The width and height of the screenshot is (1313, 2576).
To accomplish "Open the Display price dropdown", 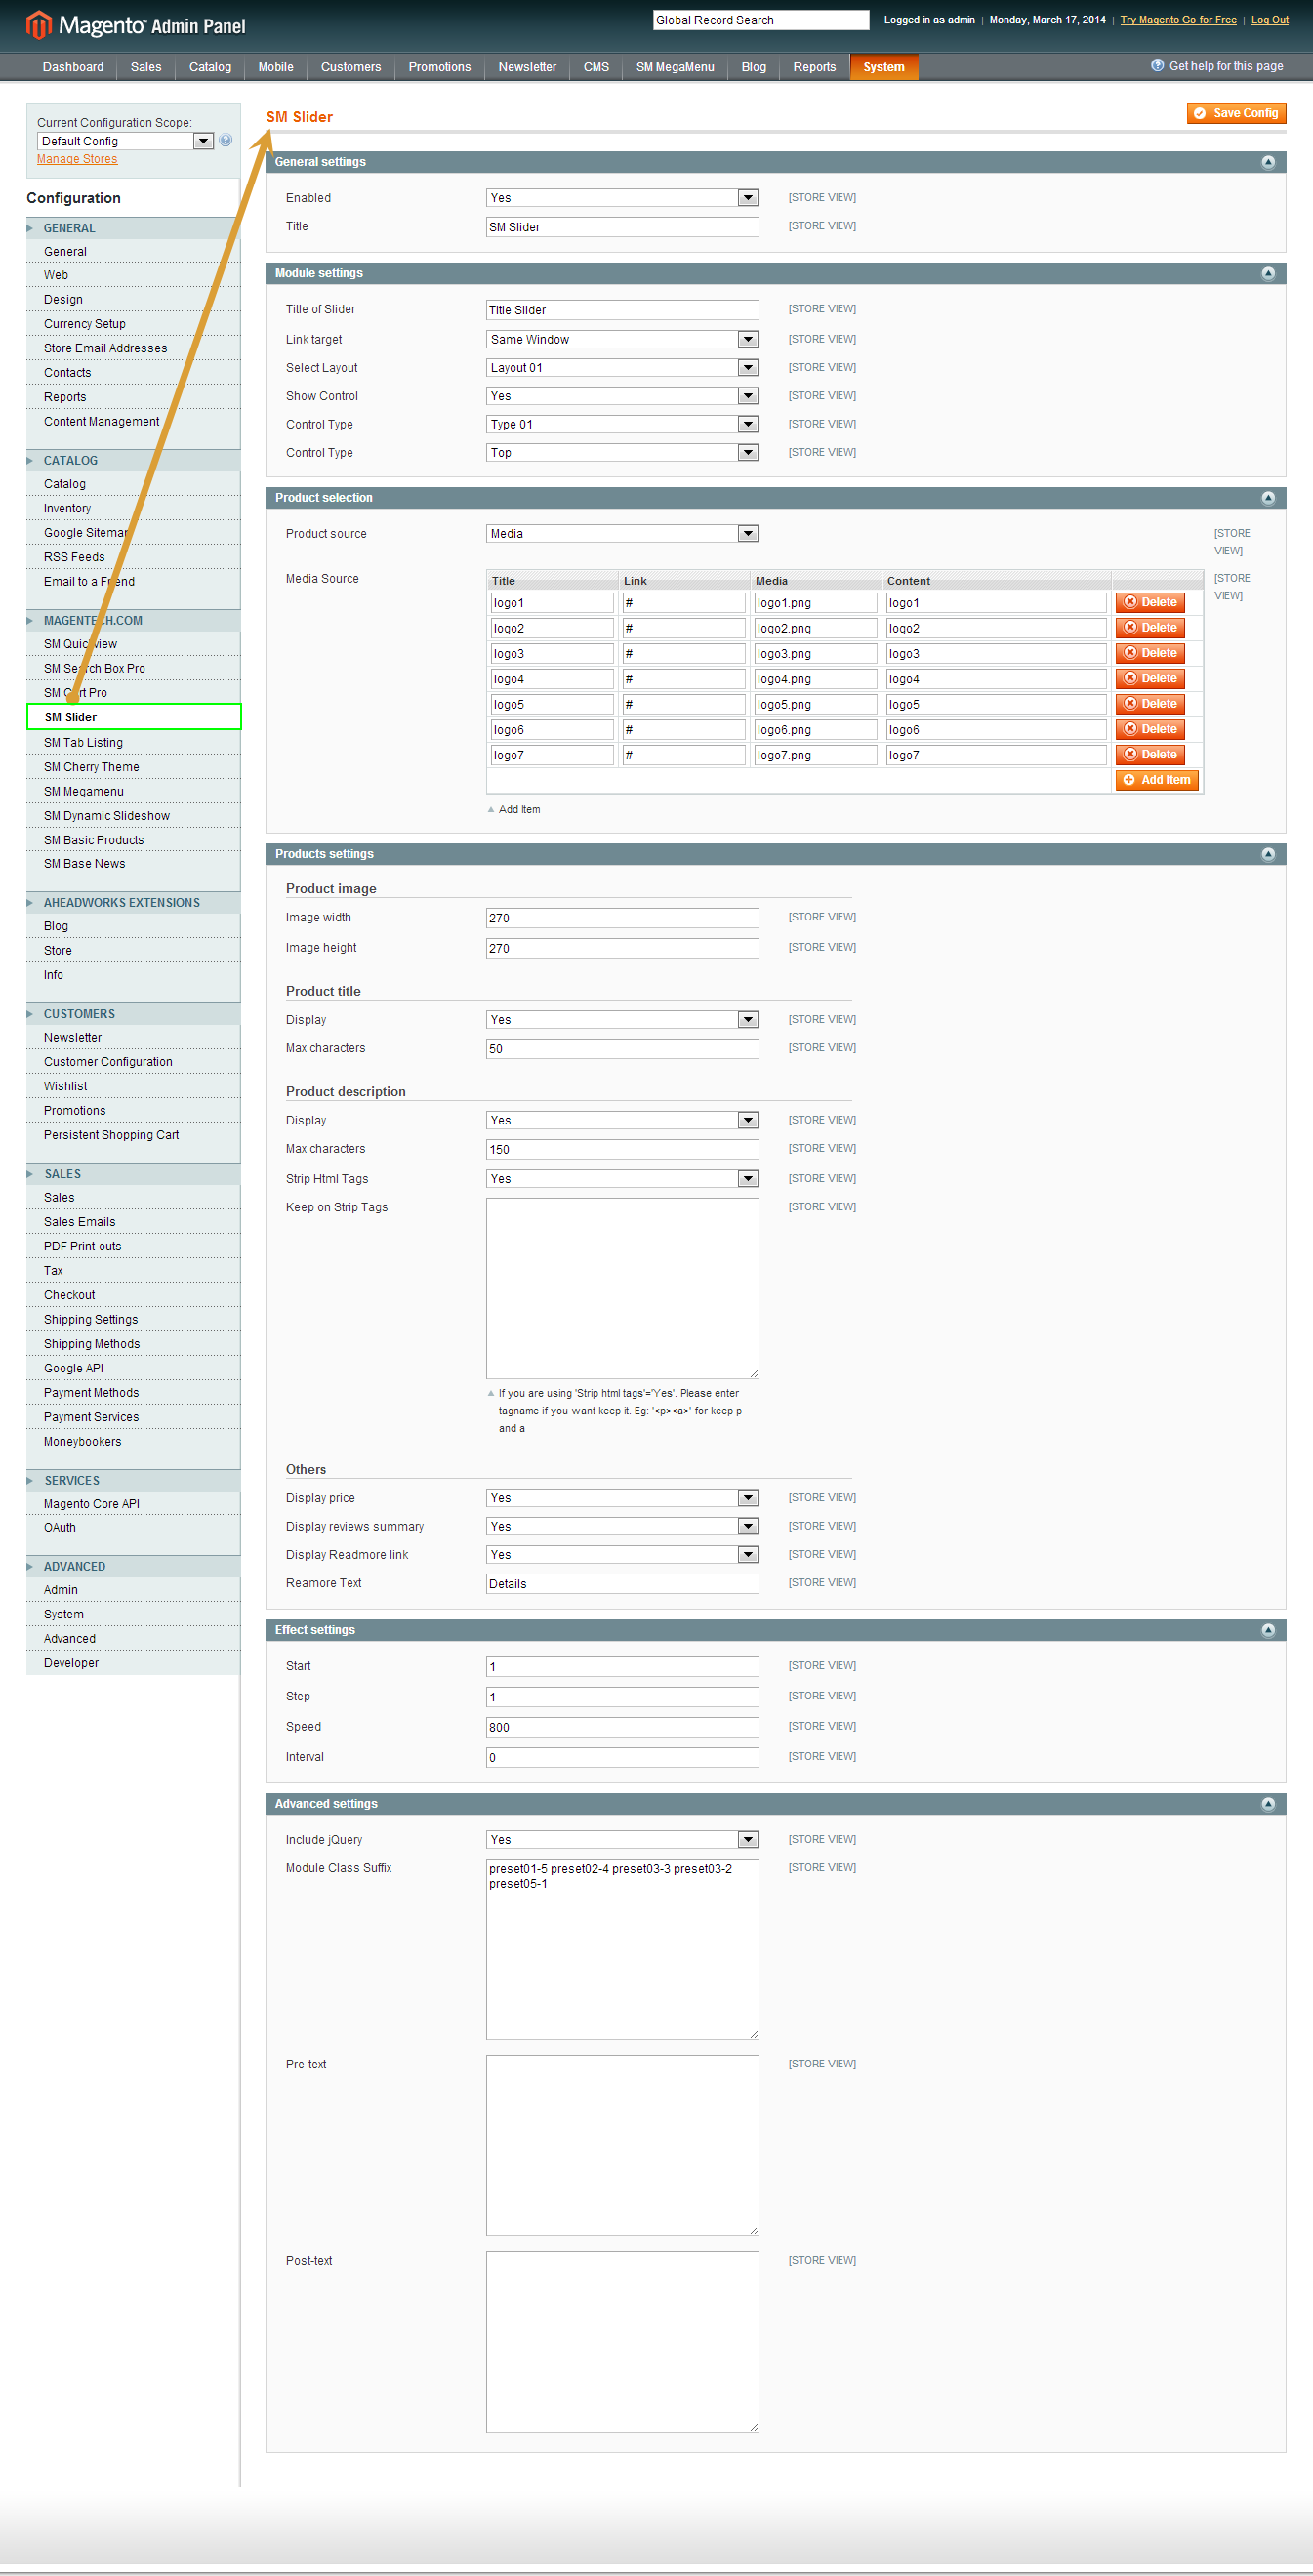I will (x=622, y=1498).
